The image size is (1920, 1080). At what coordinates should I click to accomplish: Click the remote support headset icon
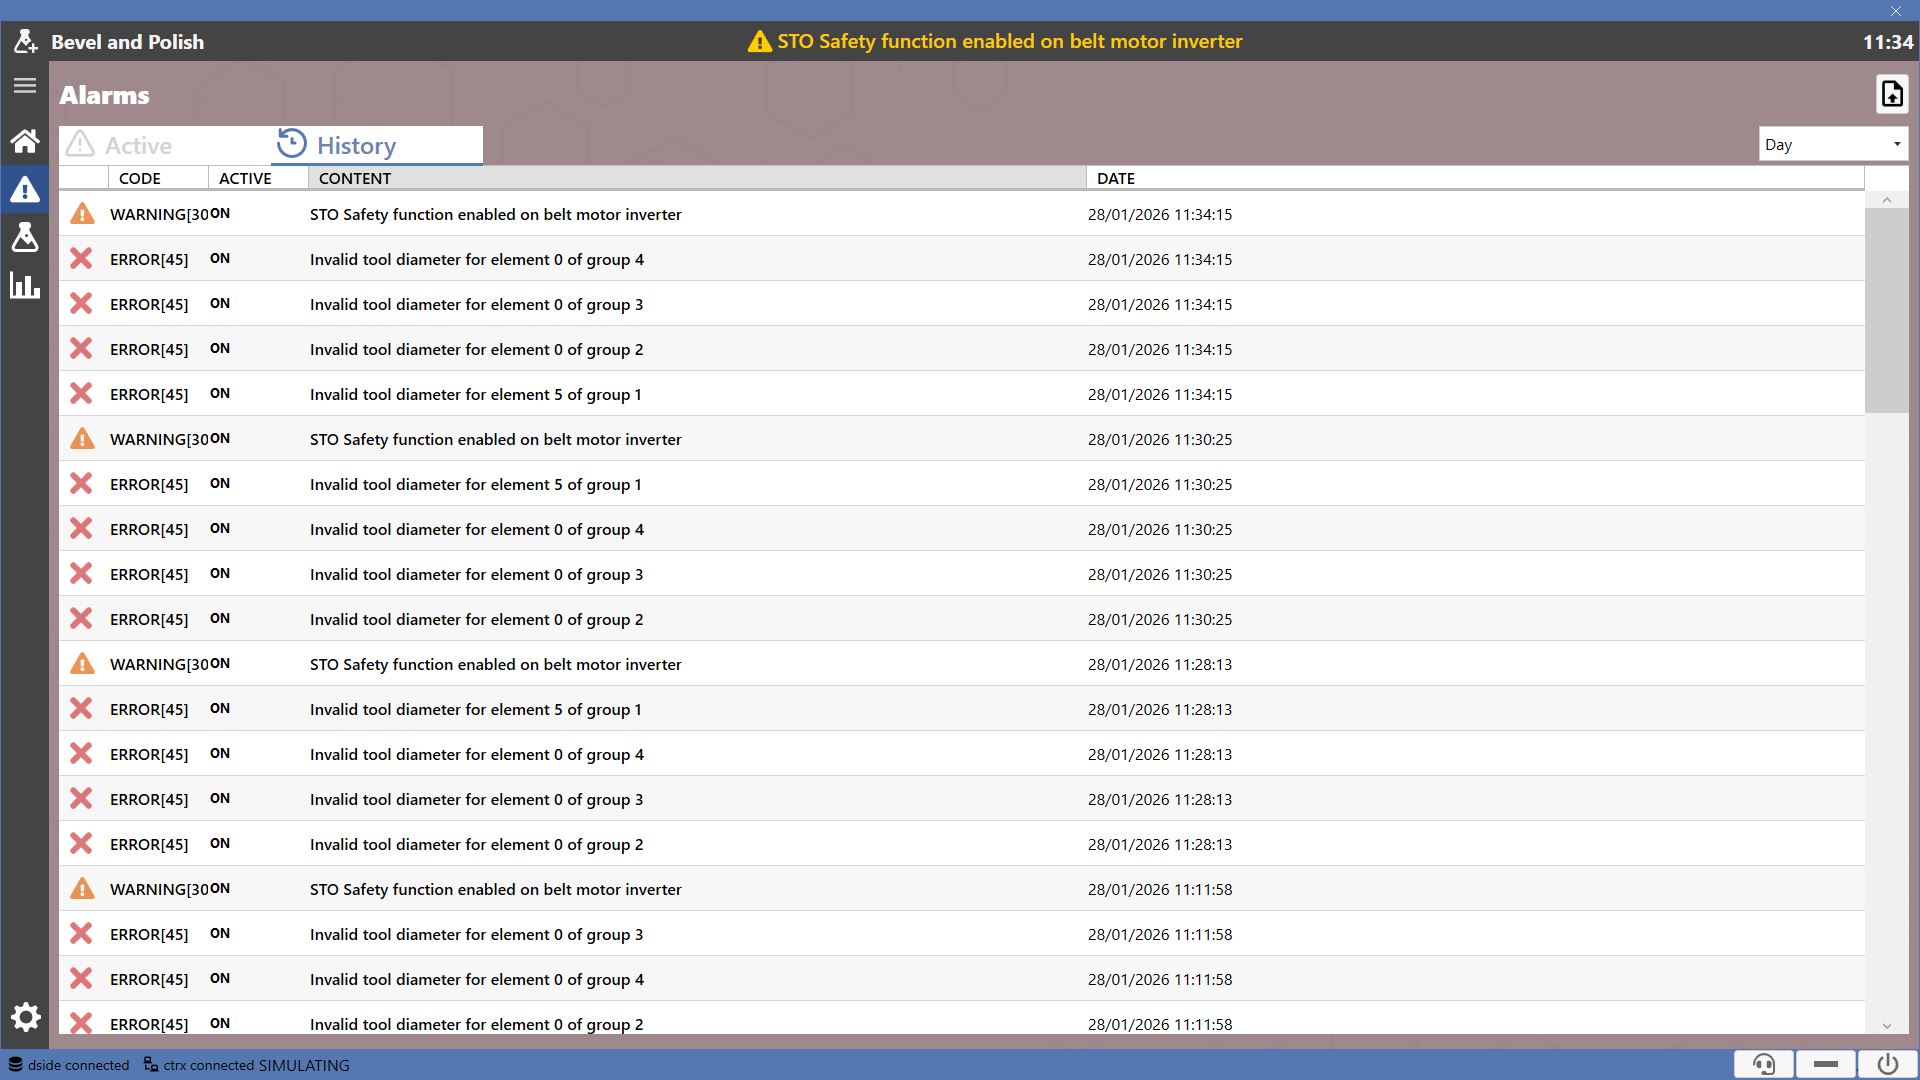click(x=1764, y=1064)
